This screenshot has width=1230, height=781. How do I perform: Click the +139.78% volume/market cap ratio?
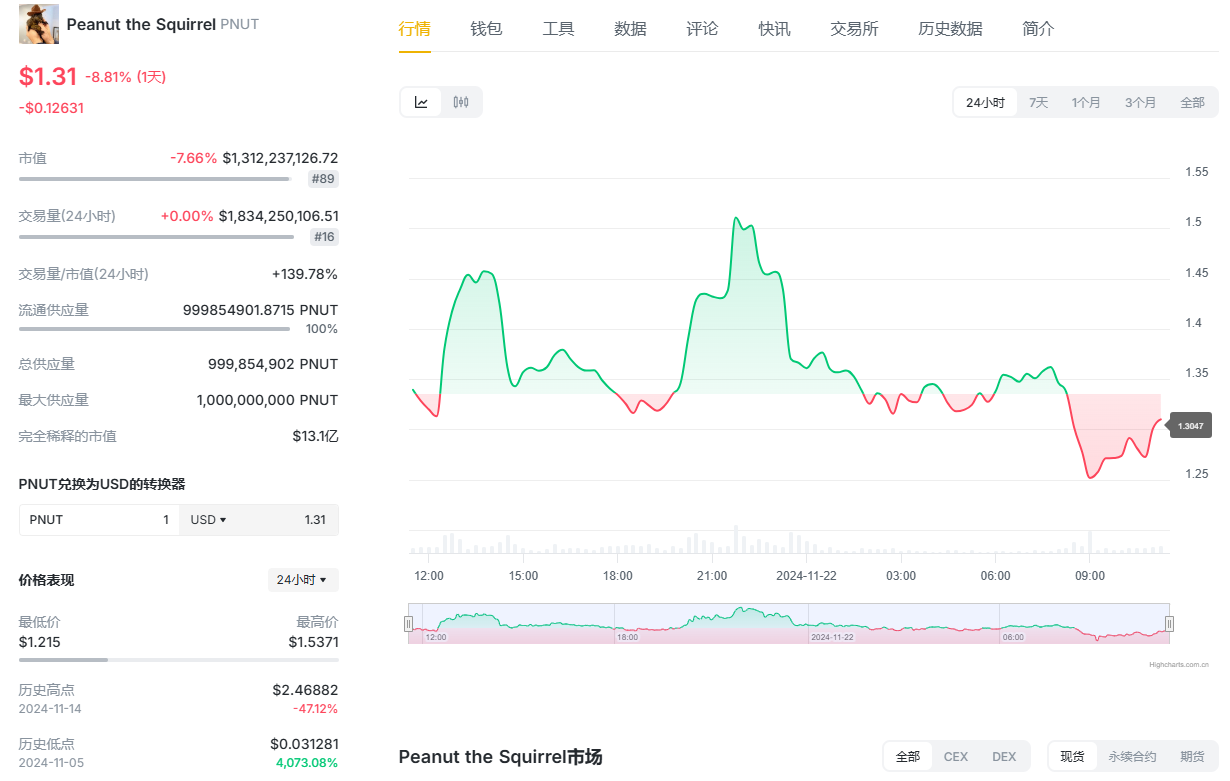point(305,274)
